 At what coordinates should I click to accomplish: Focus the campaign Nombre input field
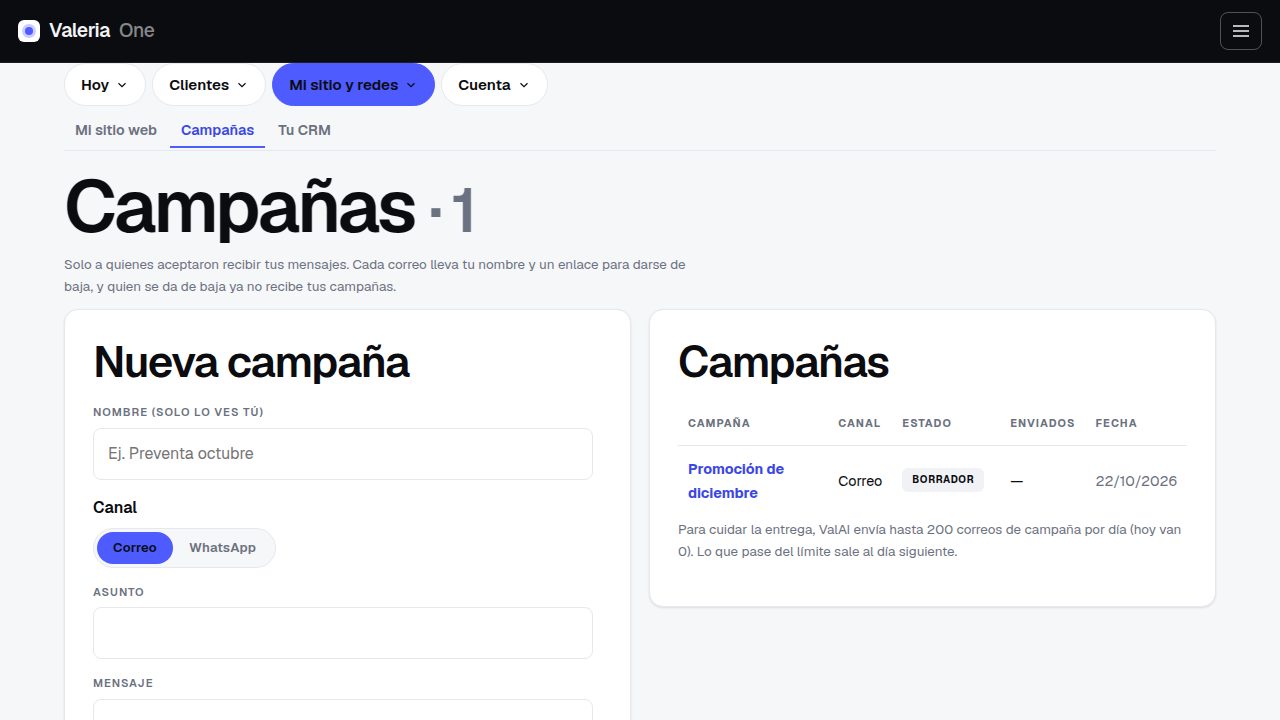pyautogui.click(x=343, y=454)
